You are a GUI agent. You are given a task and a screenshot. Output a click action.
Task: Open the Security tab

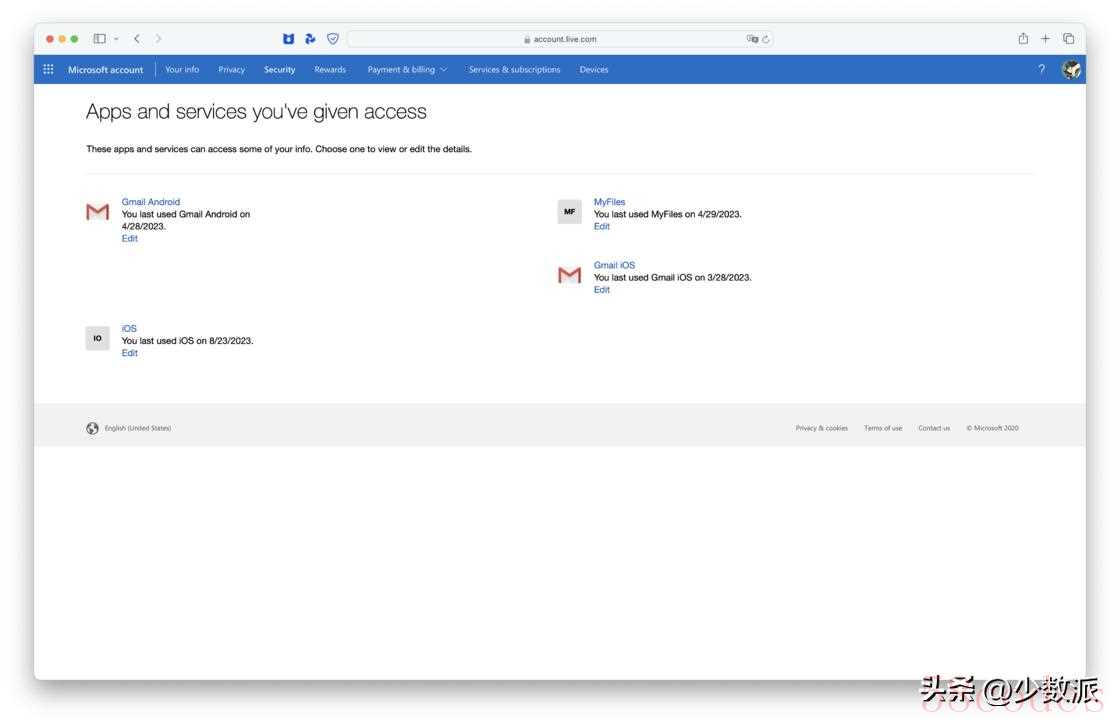279,69
